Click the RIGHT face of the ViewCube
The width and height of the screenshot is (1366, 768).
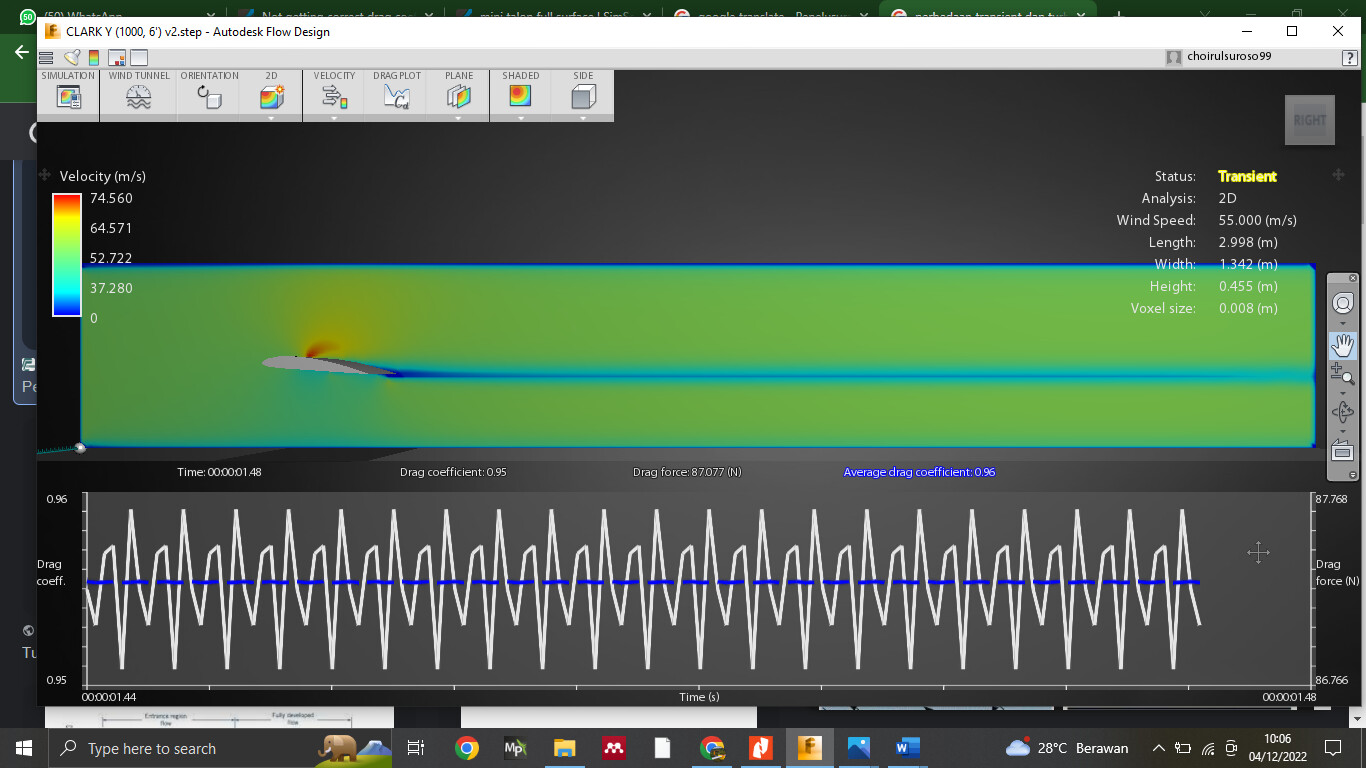(1310, 120)
